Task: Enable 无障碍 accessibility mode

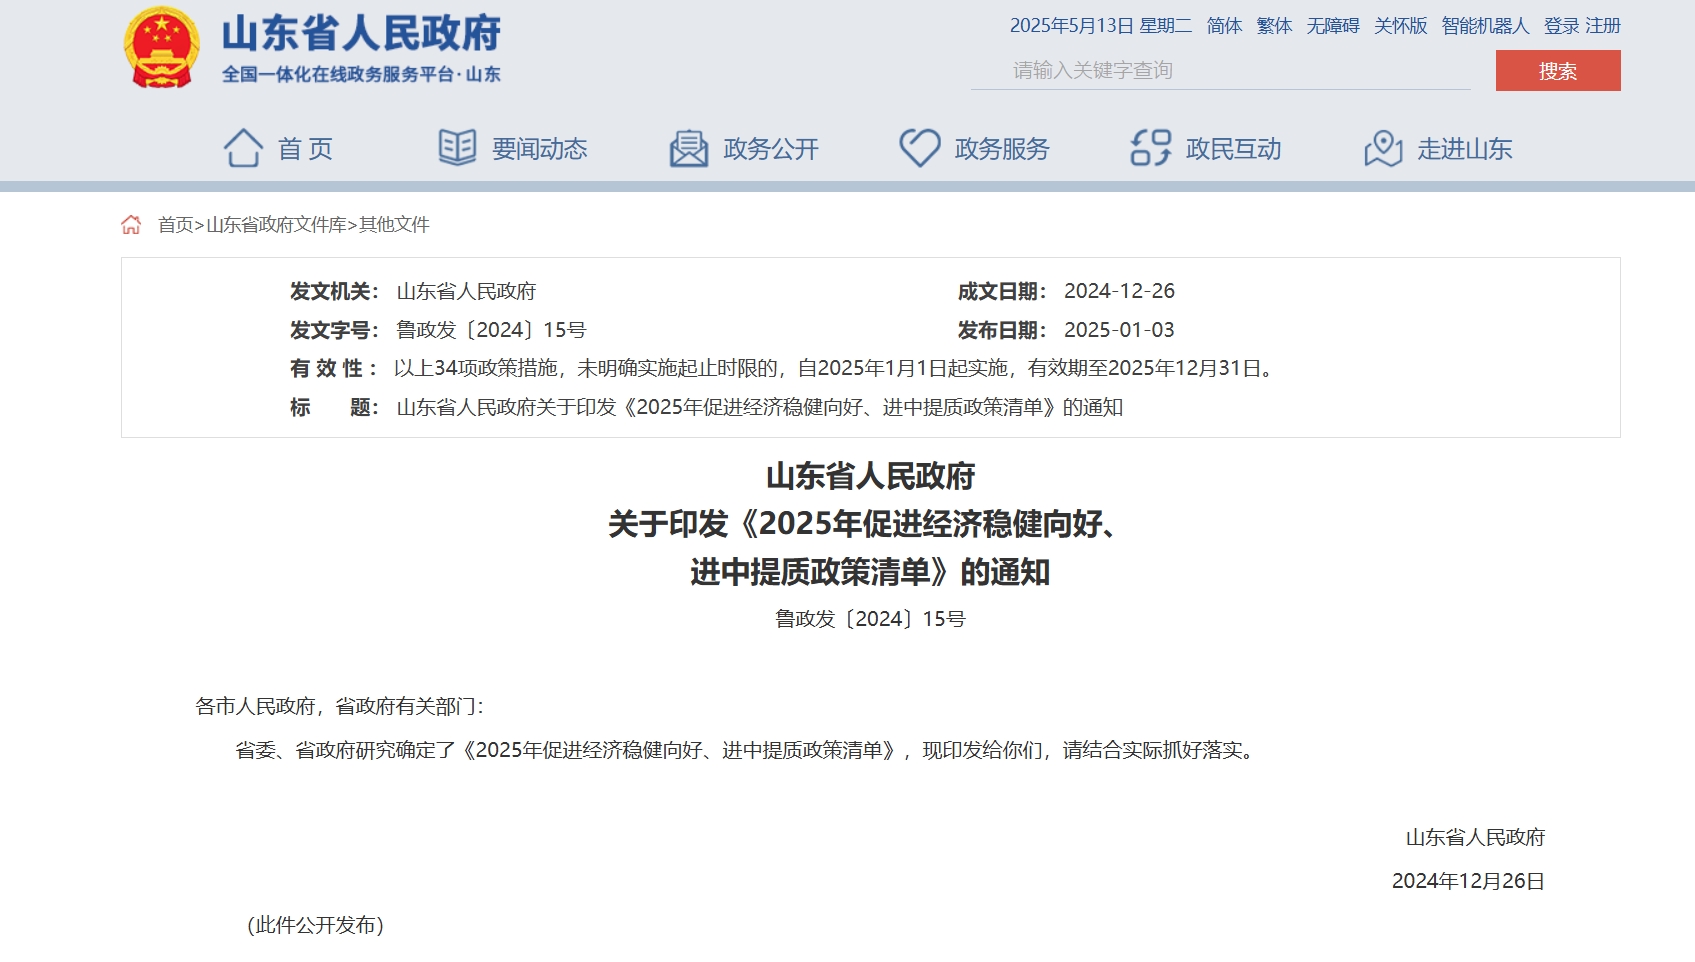Action: tap(1332, 26)
